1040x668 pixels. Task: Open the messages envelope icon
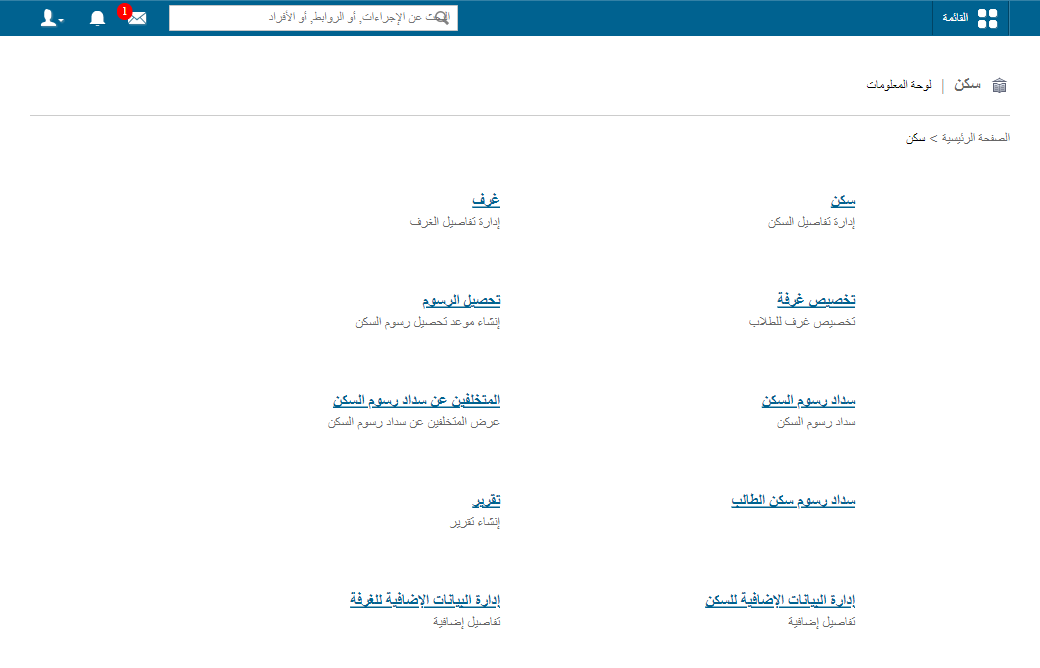tap(137, 18)
